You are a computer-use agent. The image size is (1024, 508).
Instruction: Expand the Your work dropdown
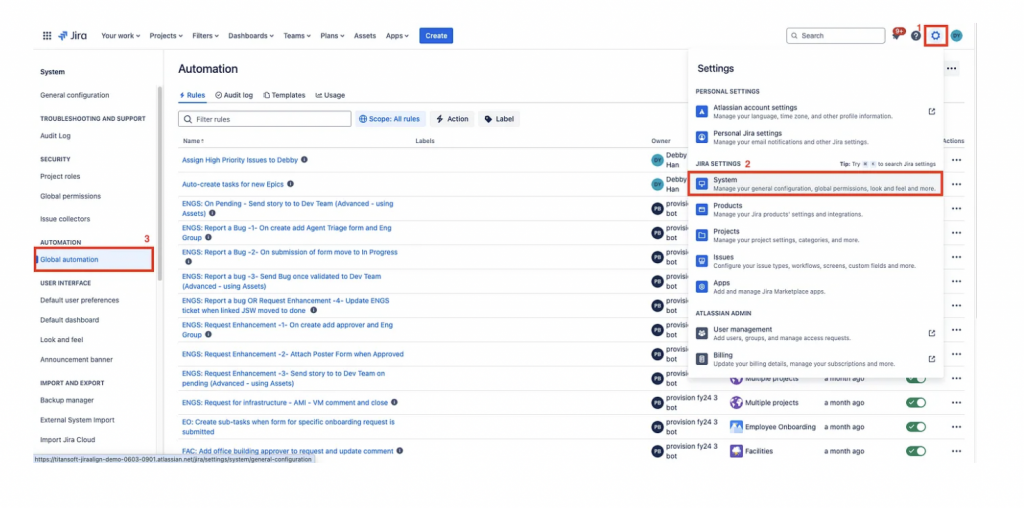click(121, 36)
